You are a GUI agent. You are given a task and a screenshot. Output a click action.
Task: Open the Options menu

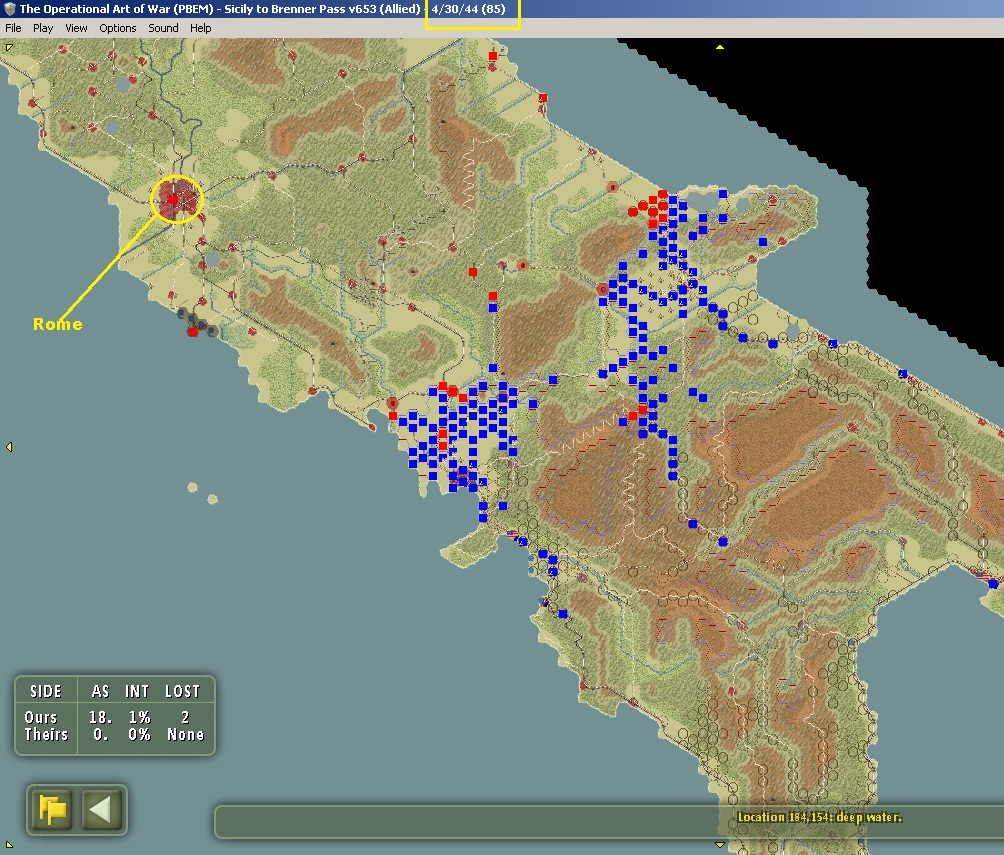(118, 28)
